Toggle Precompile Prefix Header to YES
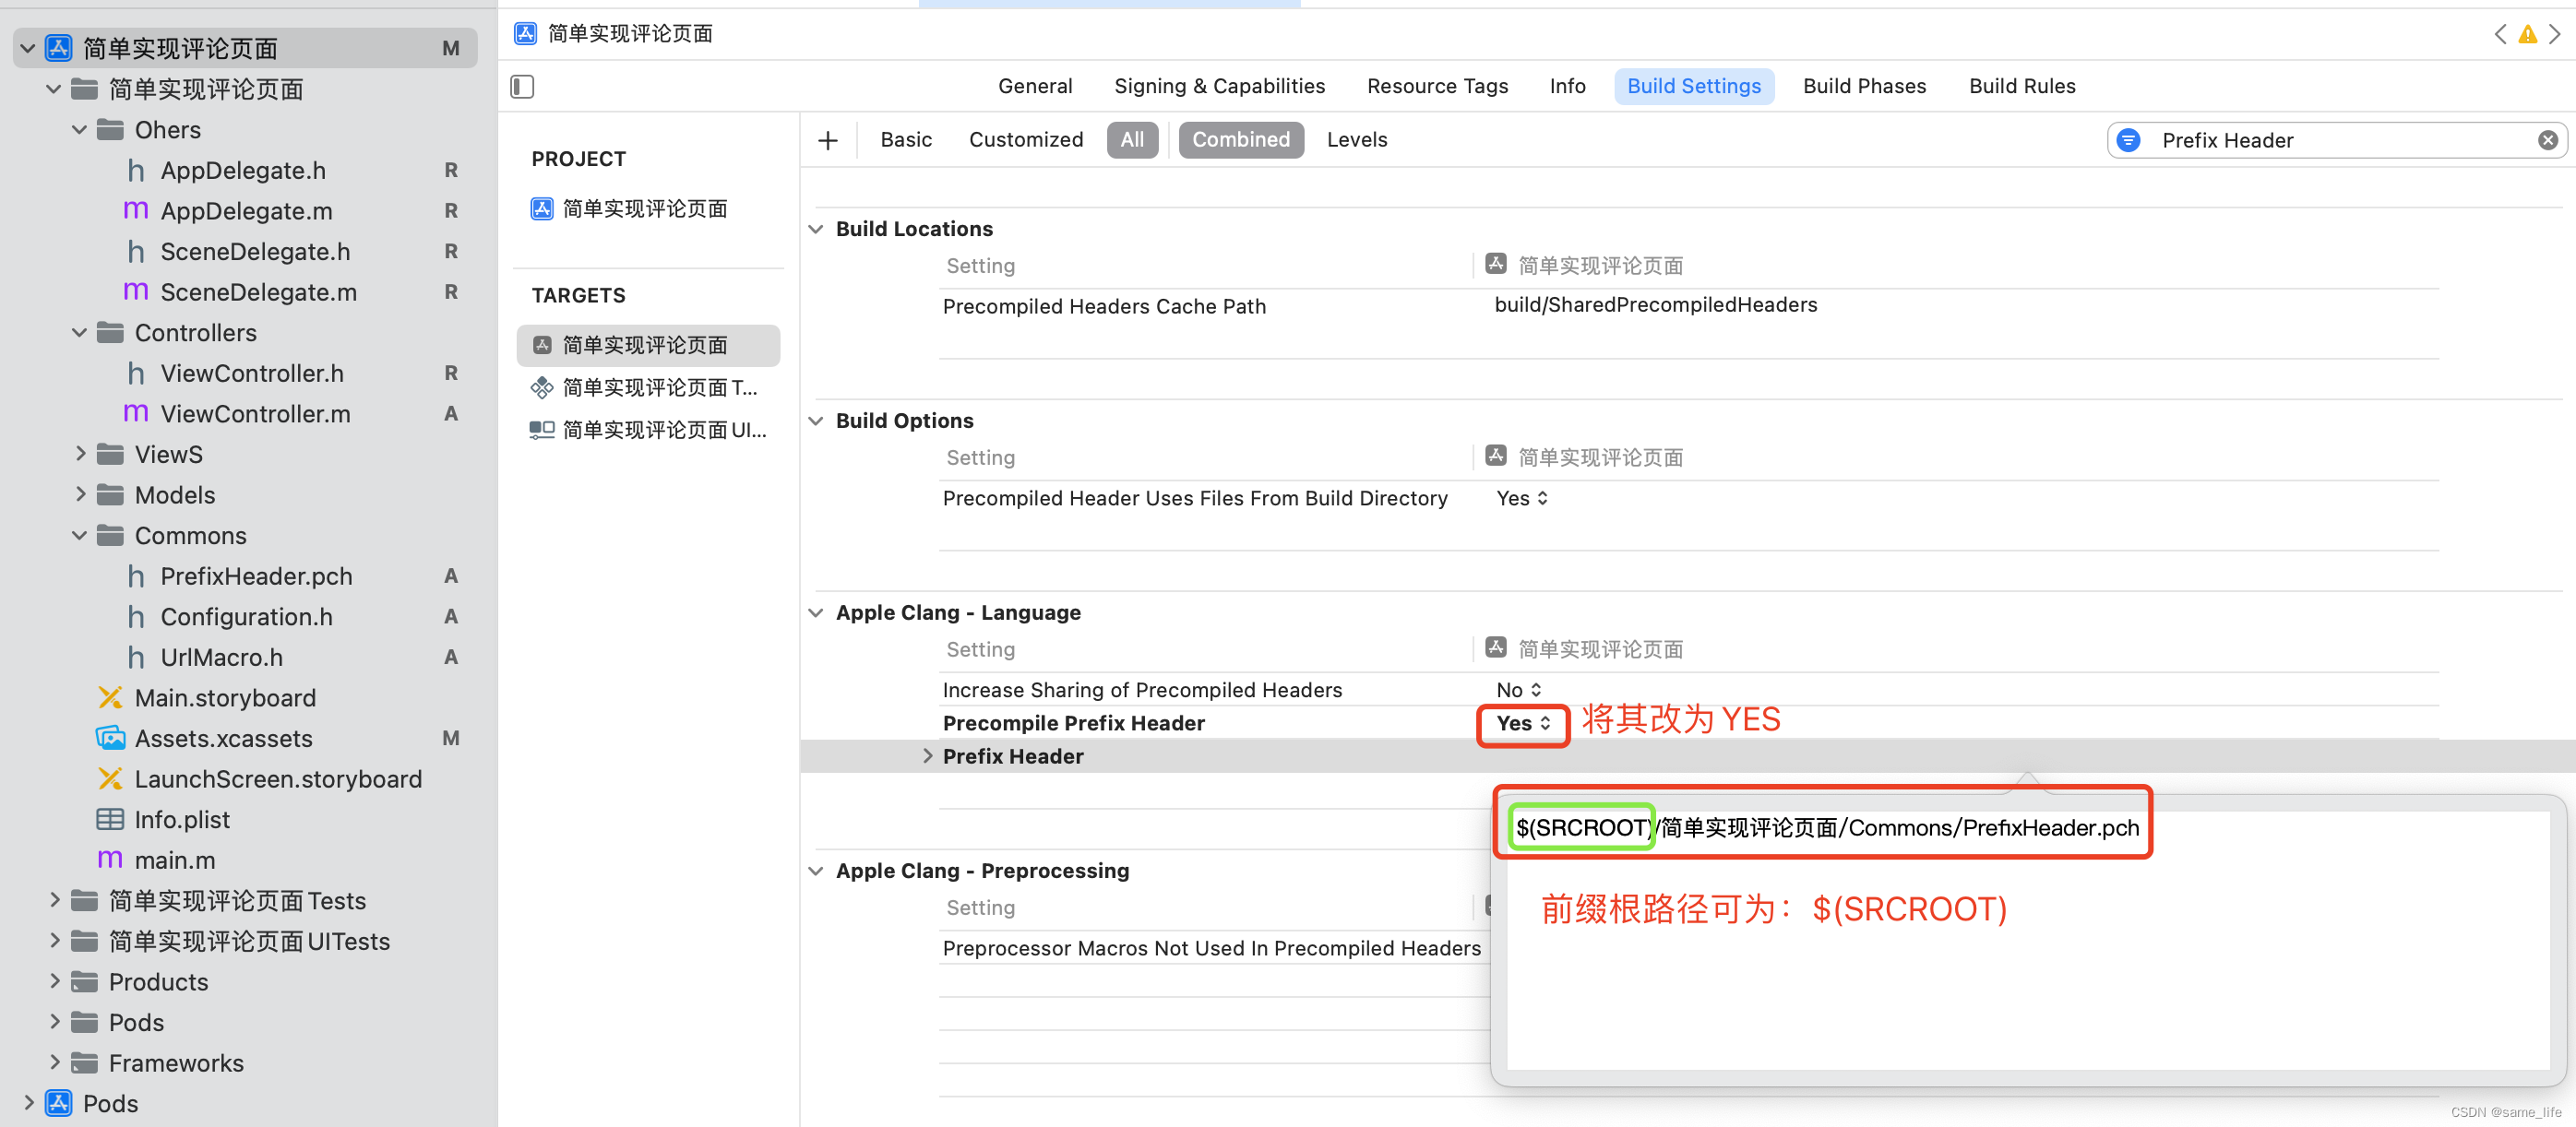Image resolution: width=2576 pixels, height=1127 pixels. (1518, 721)
